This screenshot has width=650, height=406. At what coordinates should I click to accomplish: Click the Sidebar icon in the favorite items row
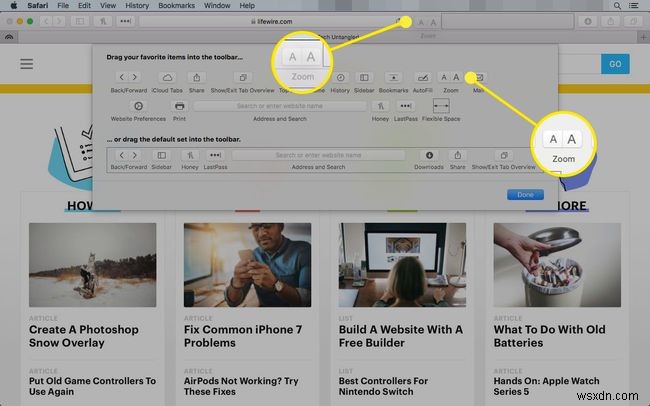click(364, 78)
